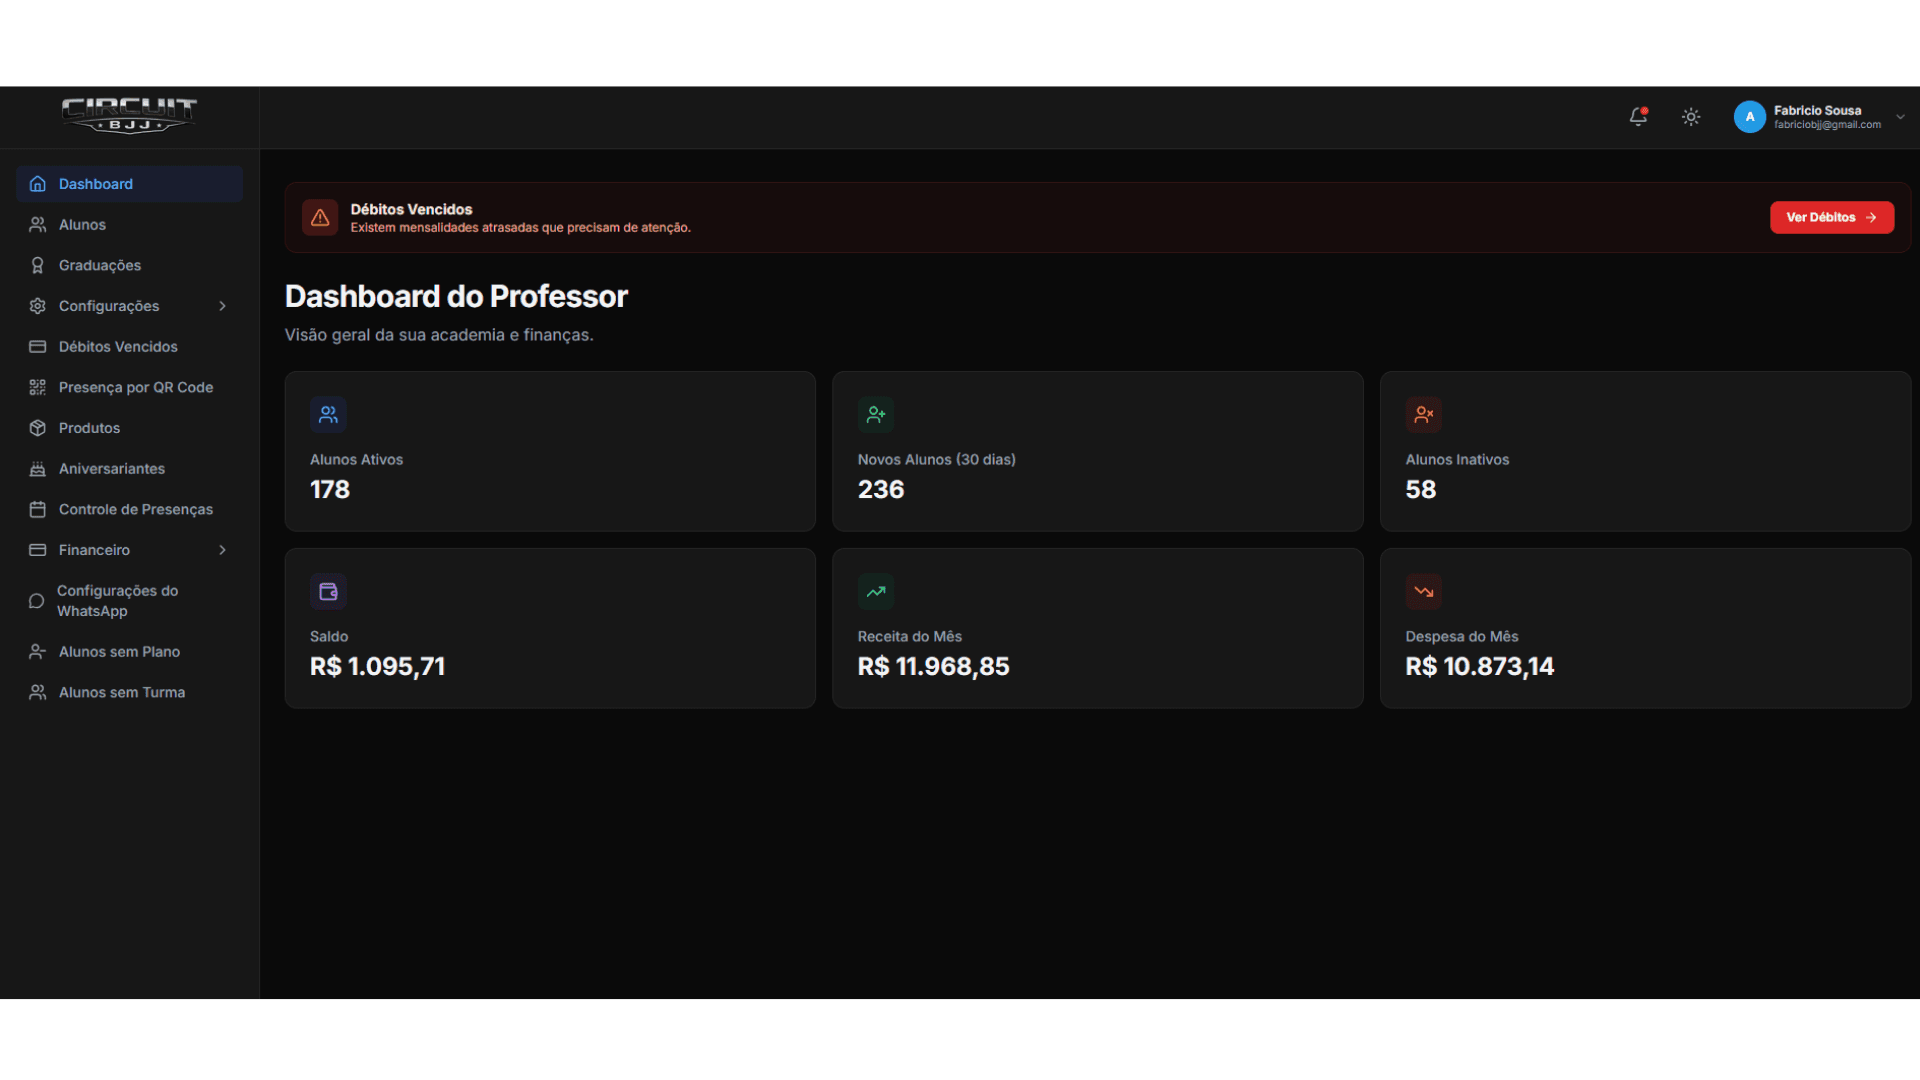Click the Aniversariantes cake icon
The width and height of the screenshot is (1920, 1080).
[x=37, y=468]
